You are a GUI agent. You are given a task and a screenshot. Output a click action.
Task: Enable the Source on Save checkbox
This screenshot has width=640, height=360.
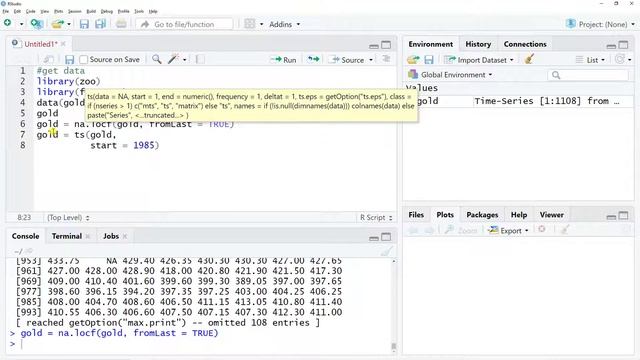(84, 60)
